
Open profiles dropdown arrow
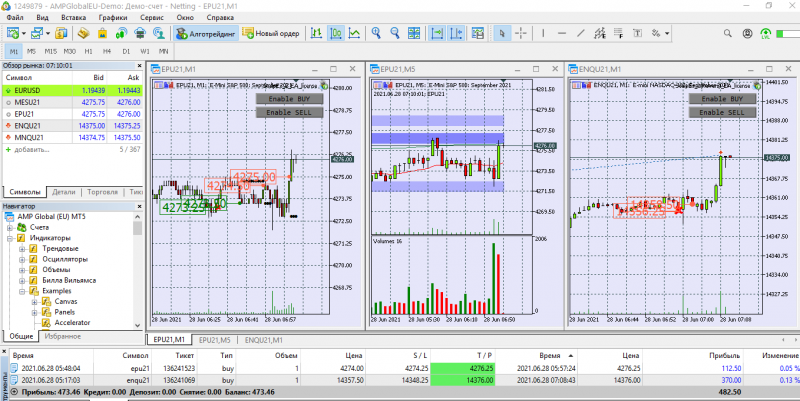coord(47,34)
